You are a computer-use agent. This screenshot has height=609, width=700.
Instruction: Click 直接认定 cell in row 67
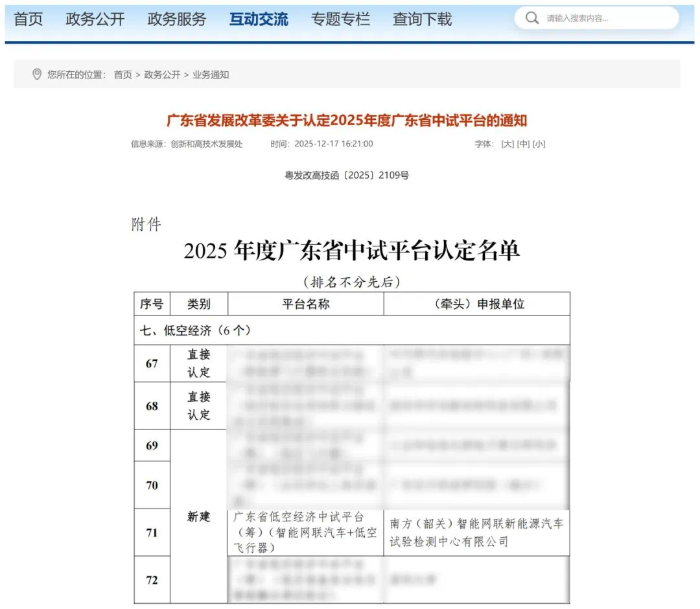coord(199,363)
